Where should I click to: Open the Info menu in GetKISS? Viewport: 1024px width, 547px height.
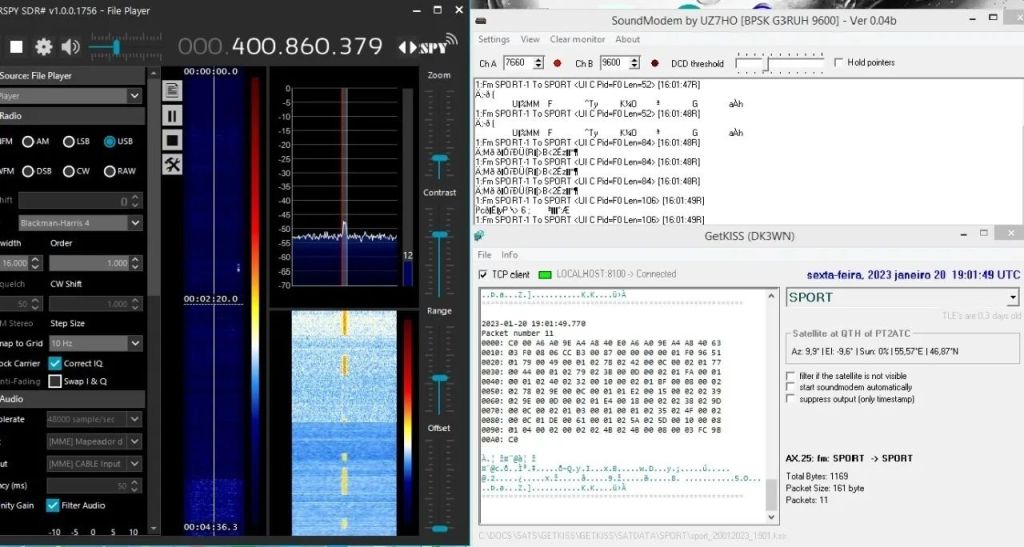(510, 255)
